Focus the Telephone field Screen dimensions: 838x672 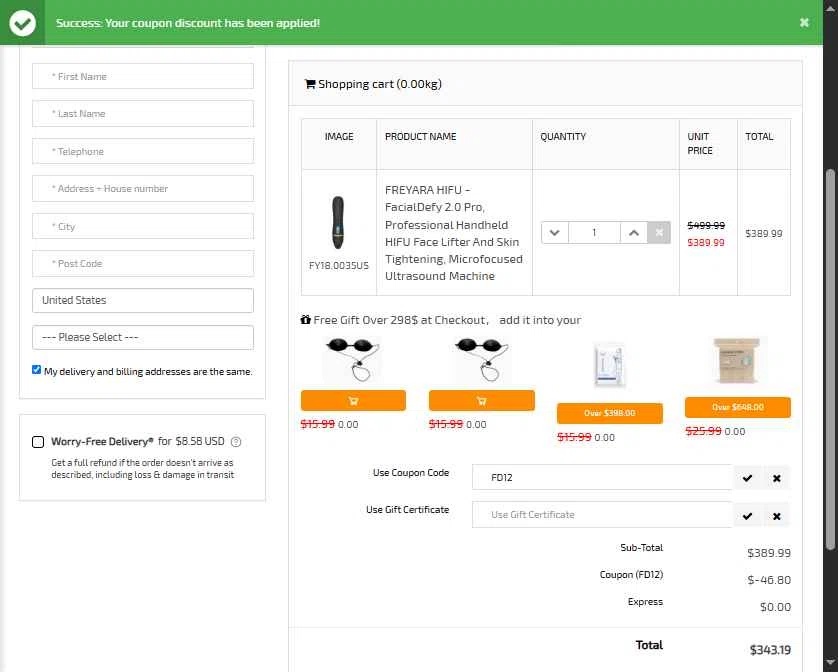[x=143, y=151]
